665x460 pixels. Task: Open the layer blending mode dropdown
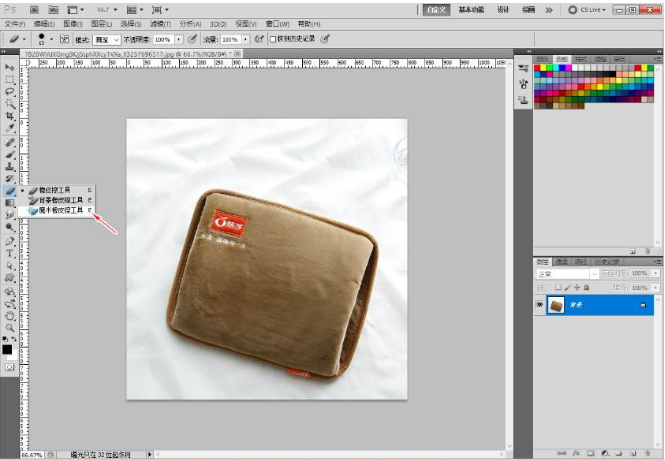(x=567, y=274)
